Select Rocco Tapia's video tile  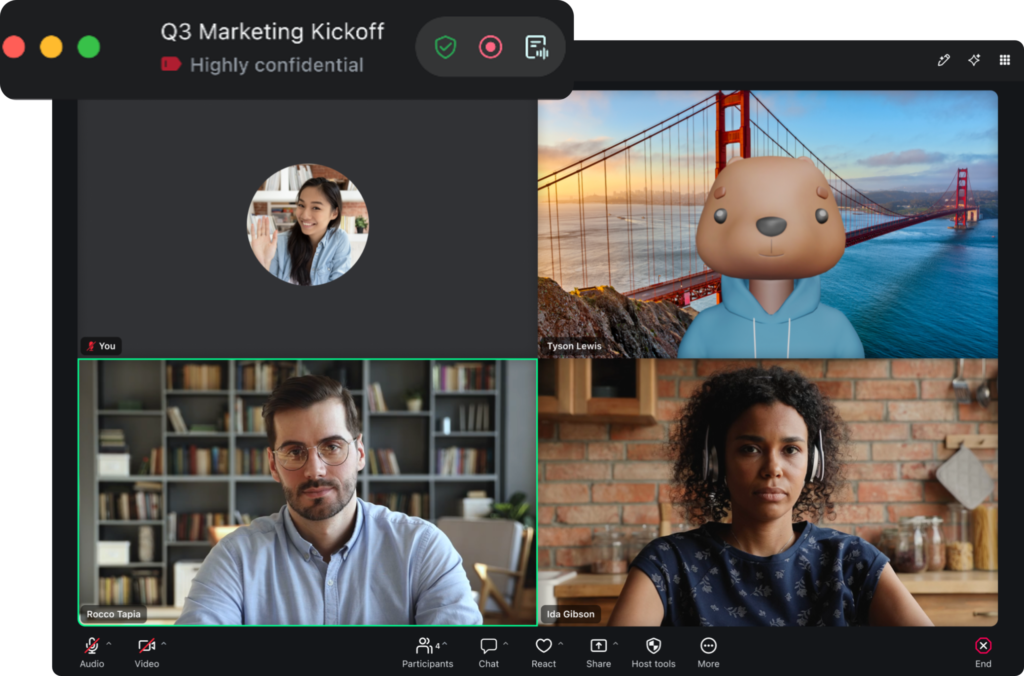308,492
